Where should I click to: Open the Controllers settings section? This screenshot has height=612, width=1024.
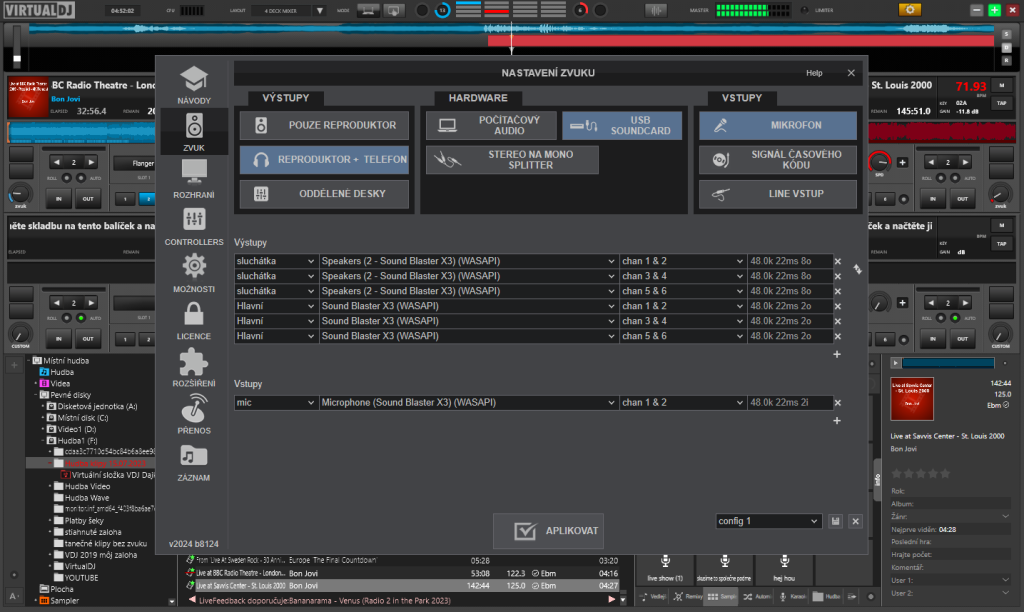click(194, 225)
